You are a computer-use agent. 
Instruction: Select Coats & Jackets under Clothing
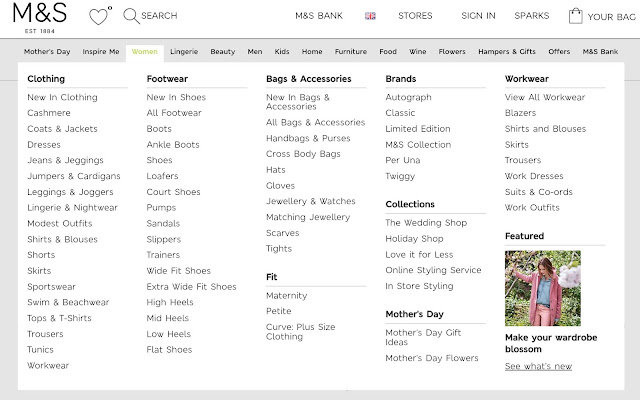coord(62,129)
